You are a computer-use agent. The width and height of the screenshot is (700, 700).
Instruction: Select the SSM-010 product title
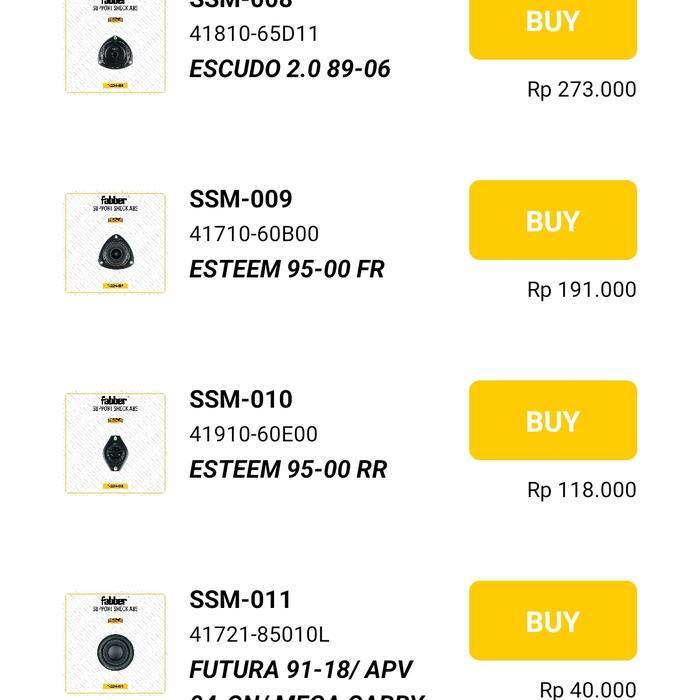[x=241, y=399]
